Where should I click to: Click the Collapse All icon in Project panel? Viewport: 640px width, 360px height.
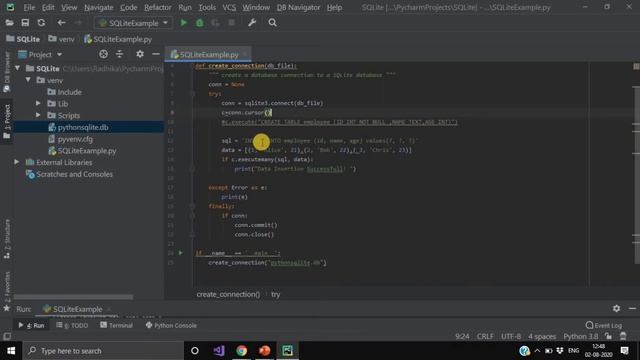(x=120, y=54)
